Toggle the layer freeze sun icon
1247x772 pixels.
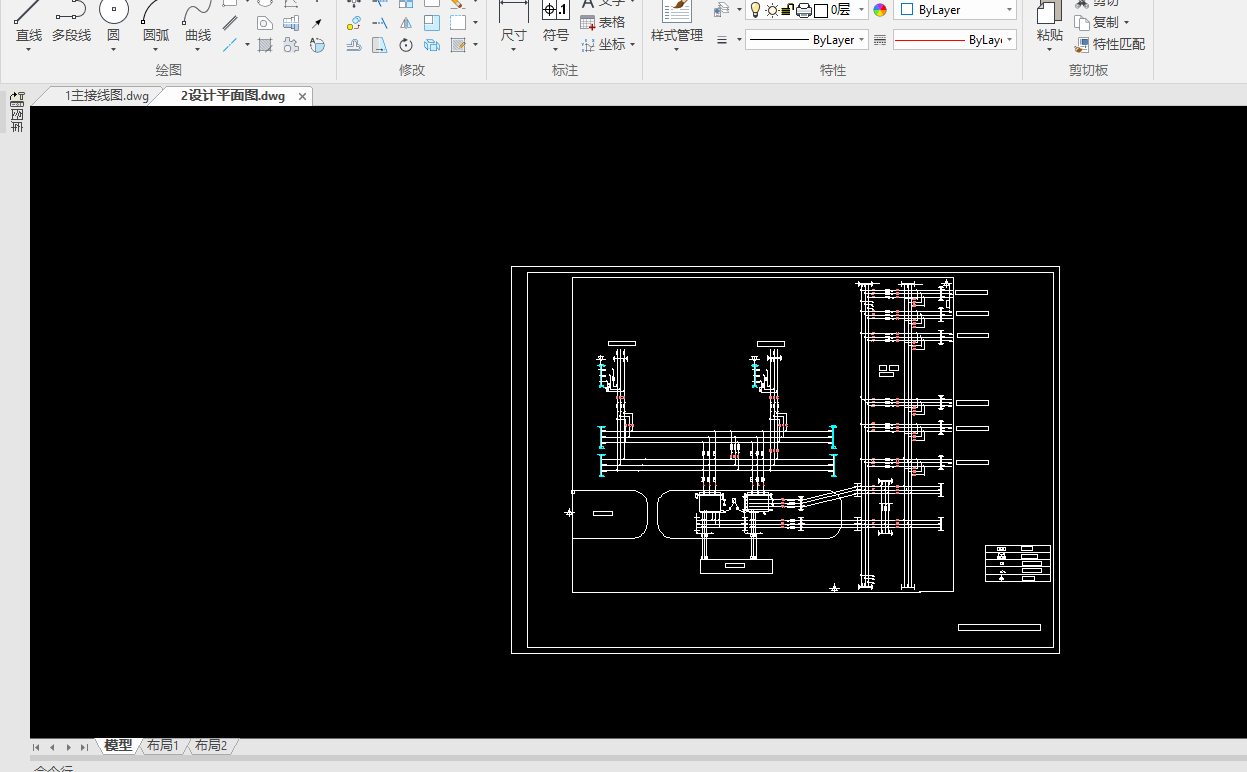pyautogui.click(x=771, y=10)
